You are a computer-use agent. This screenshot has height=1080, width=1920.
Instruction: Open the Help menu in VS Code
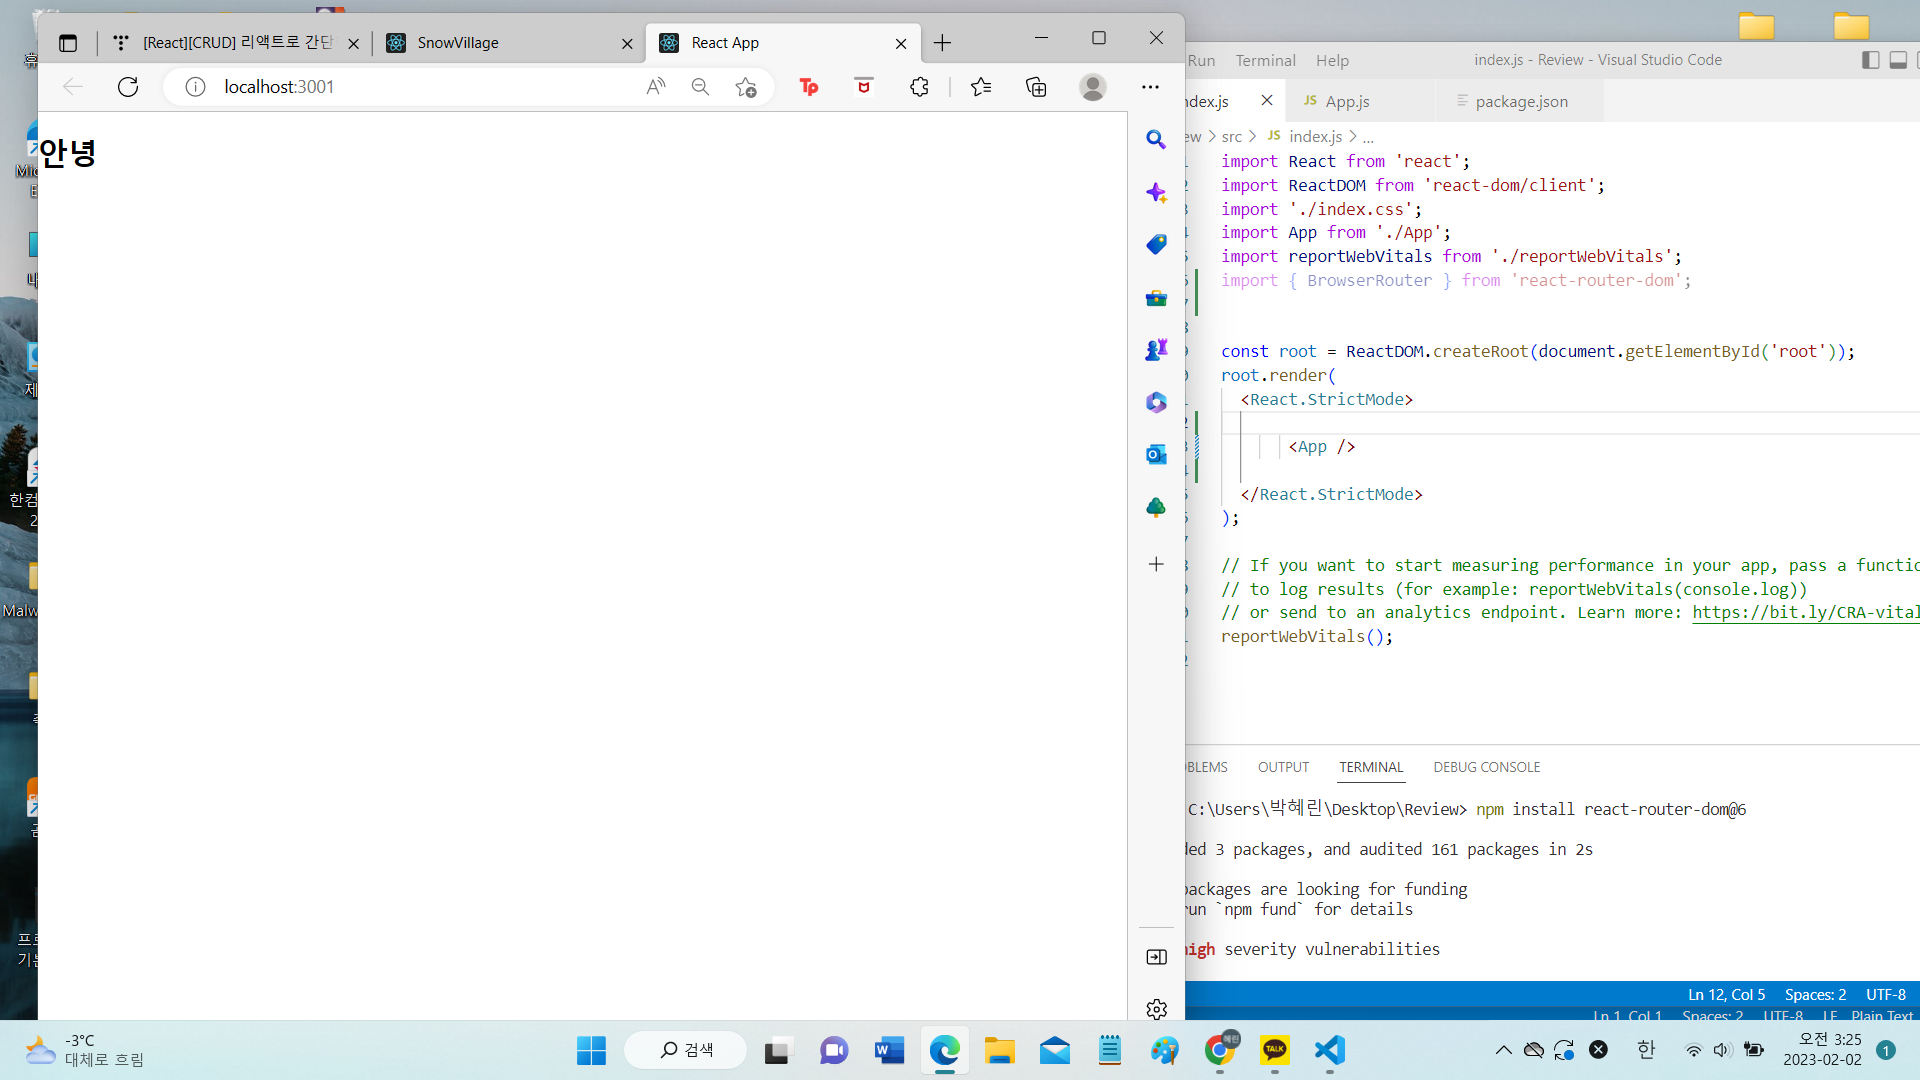(1332, 60)
